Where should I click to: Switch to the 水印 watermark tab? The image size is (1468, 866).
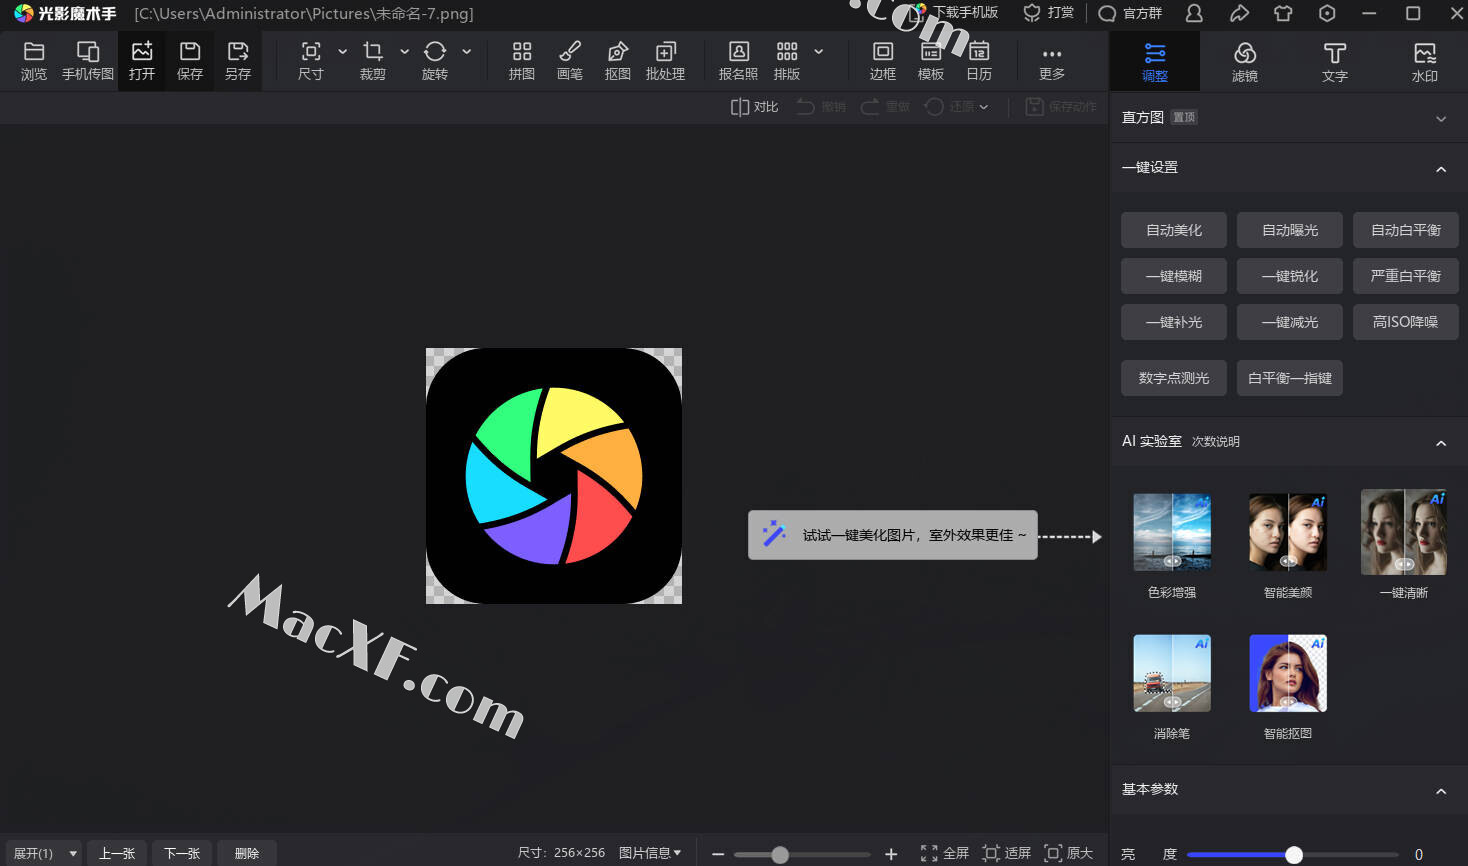pos(1424,62)
